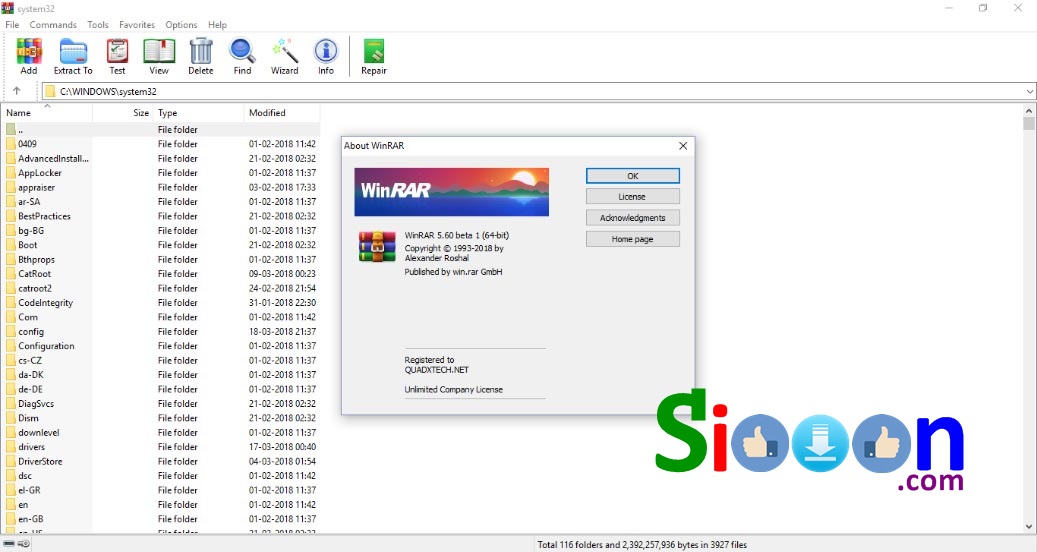1037x552 pixels.
Task: Open the Tools menu
Action: coord(98,24)
